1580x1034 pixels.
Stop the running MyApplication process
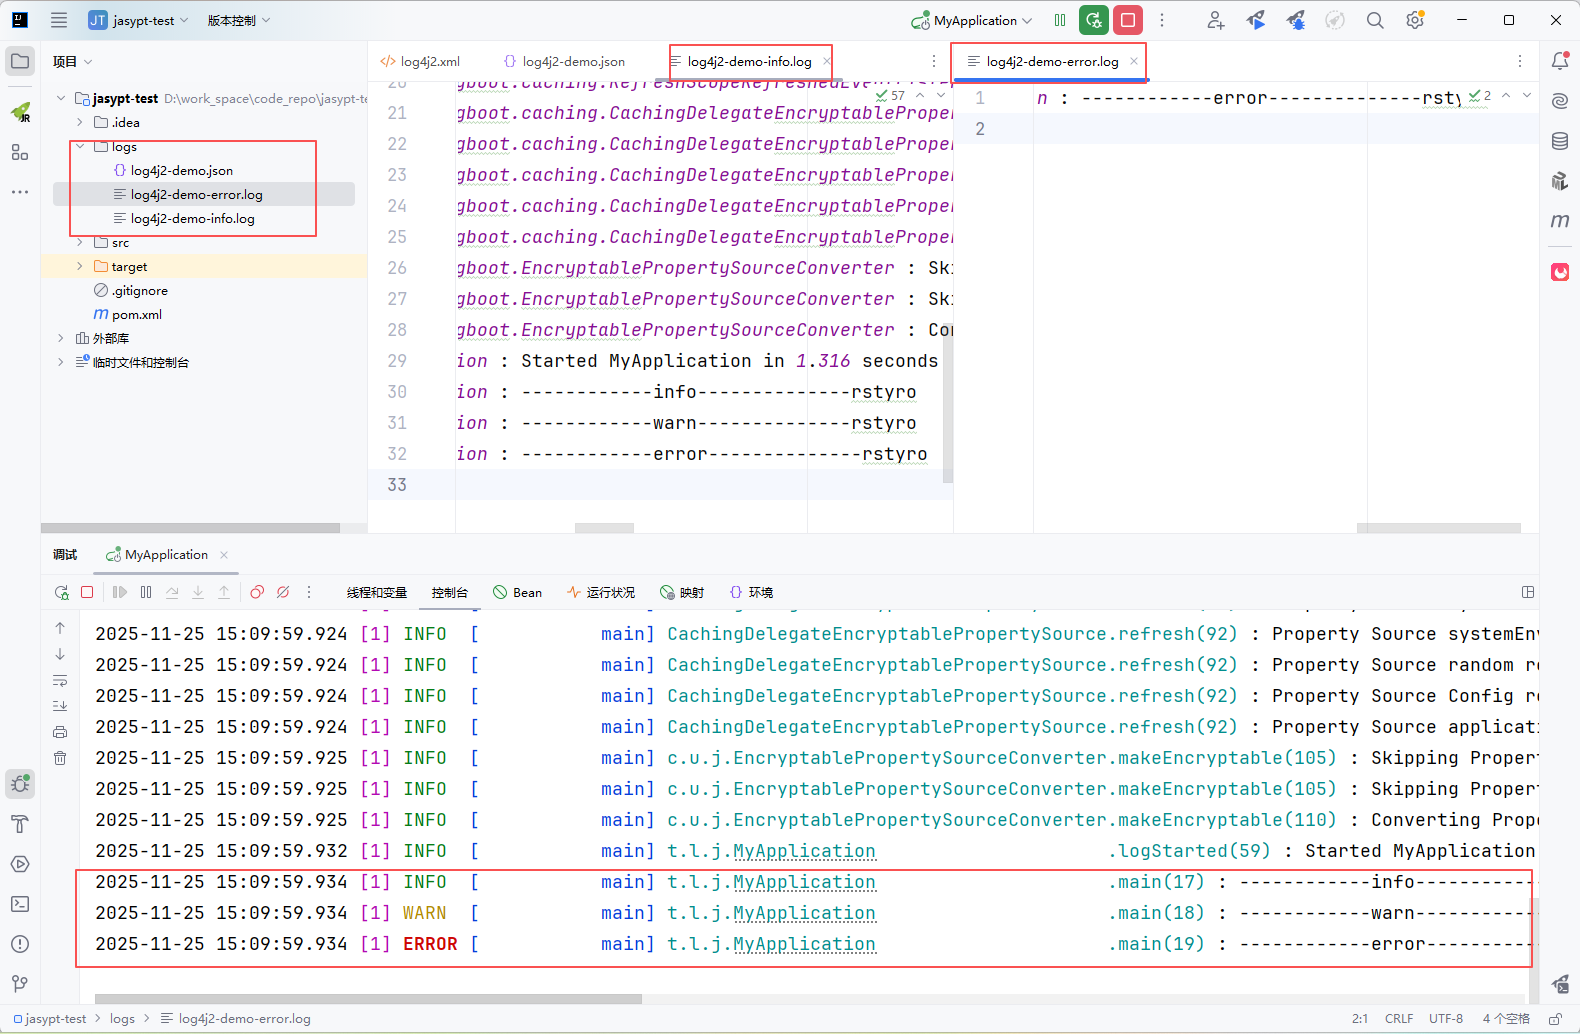(1128, 20)
